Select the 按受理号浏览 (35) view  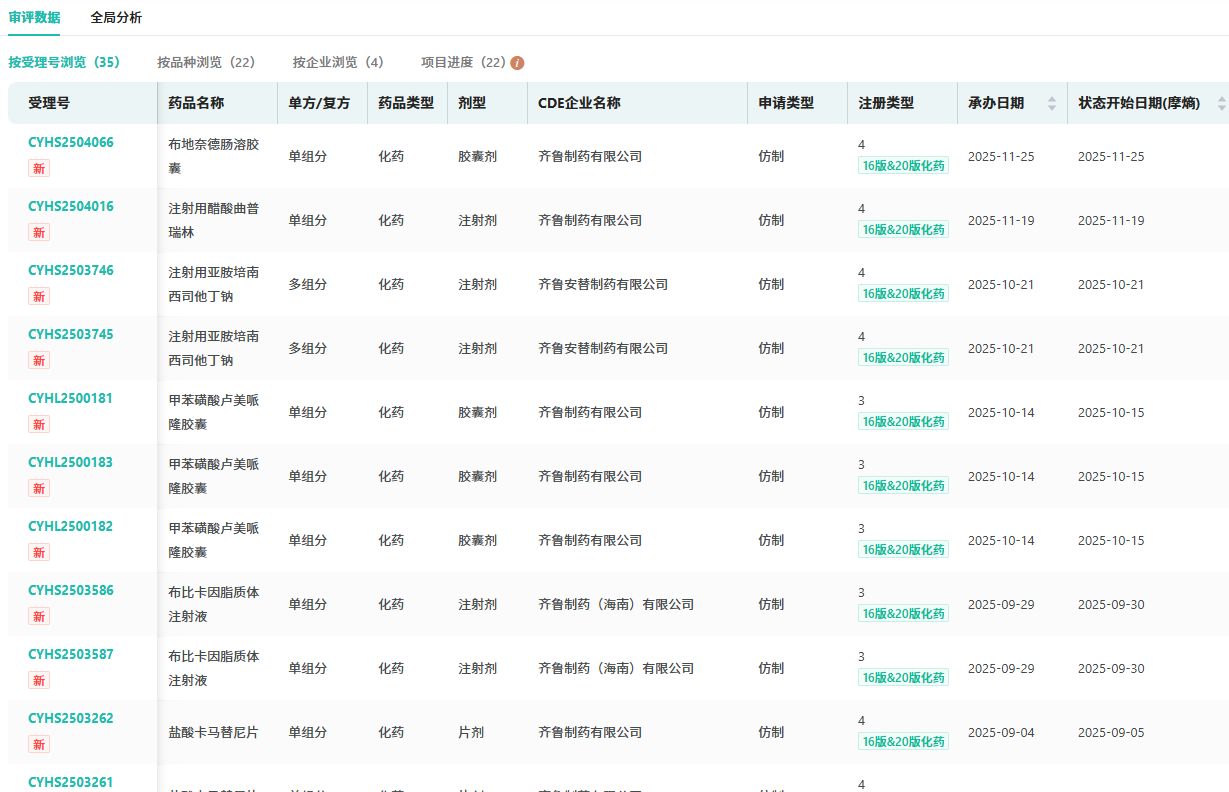pyautogui.click(x=64, y=62)
